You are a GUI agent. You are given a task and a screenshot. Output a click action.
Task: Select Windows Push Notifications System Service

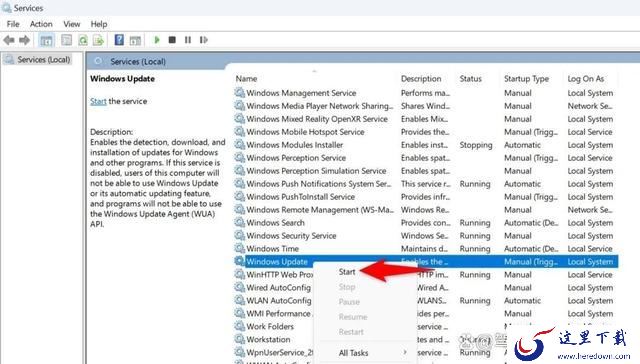click(x=426, y=184)
